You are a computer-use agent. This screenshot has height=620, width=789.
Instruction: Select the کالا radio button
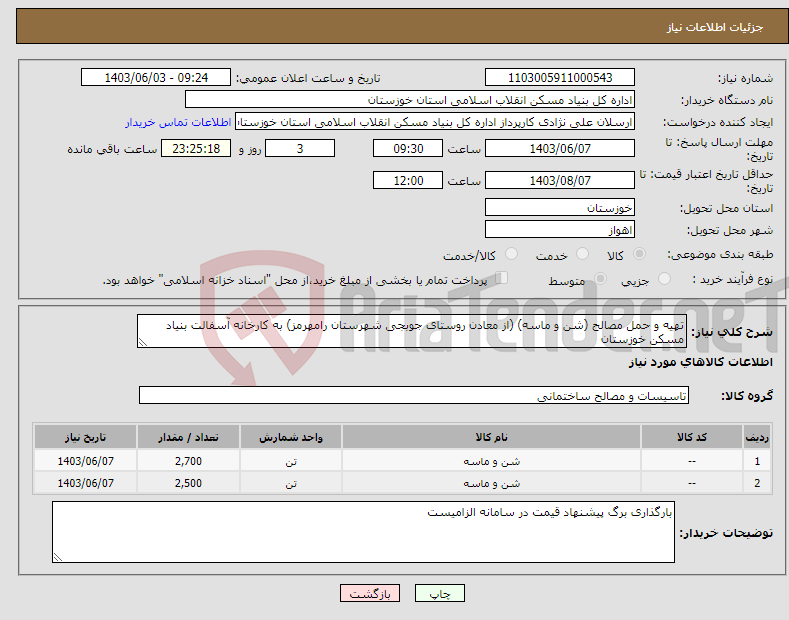639,254
